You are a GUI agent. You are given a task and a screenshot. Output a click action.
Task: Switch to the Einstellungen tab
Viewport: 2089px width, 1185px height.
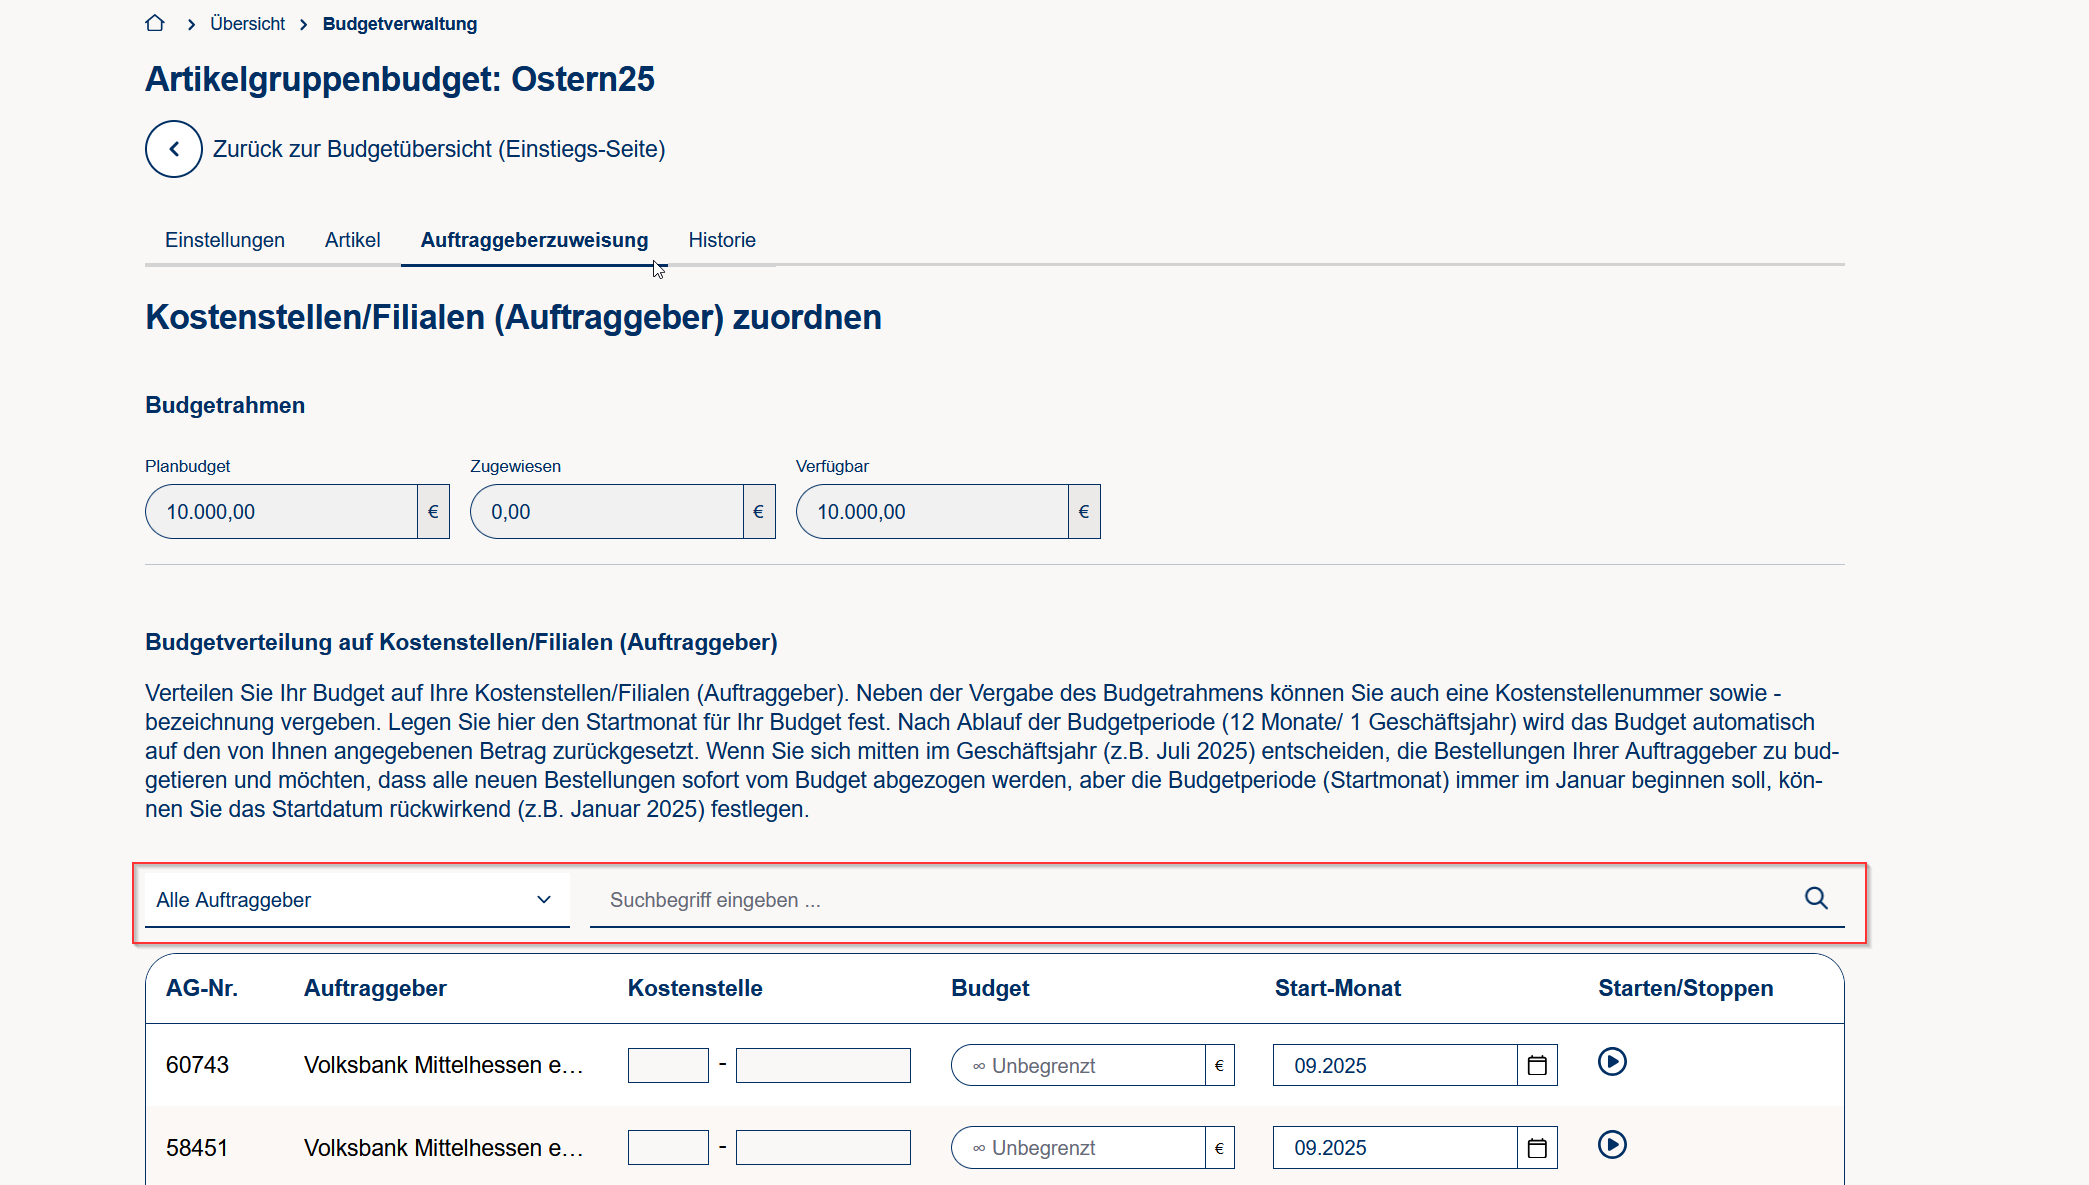tap(225, 240)
